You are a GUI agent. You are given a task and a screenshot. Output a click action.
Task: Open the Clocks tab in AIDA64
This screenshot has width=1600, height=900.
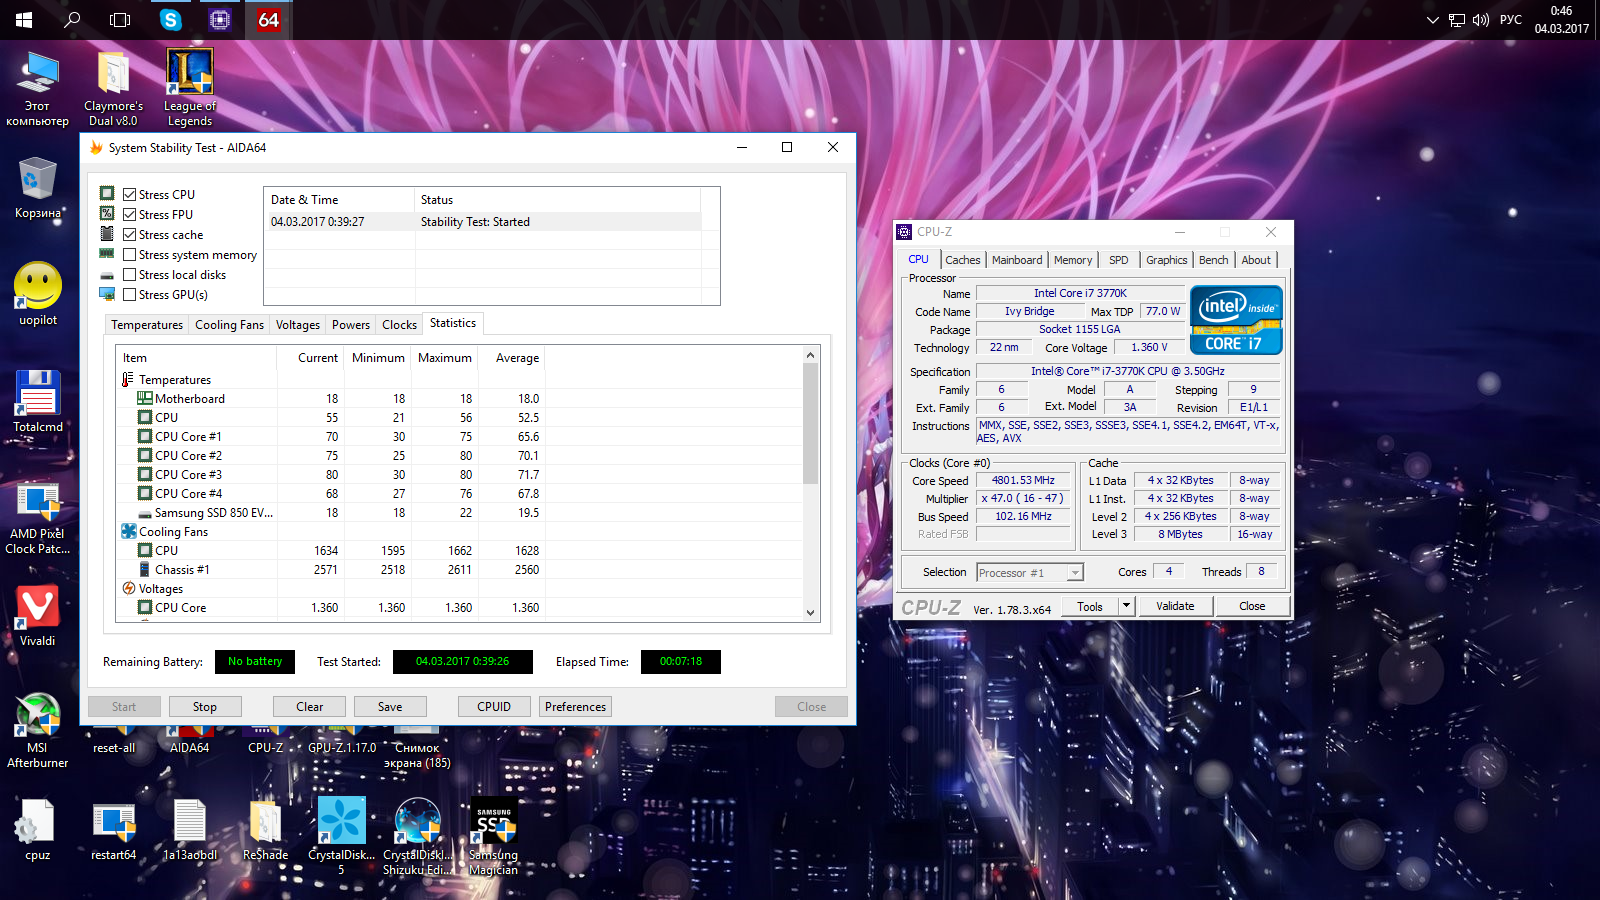pyautogui.click(x=399, y=325)
